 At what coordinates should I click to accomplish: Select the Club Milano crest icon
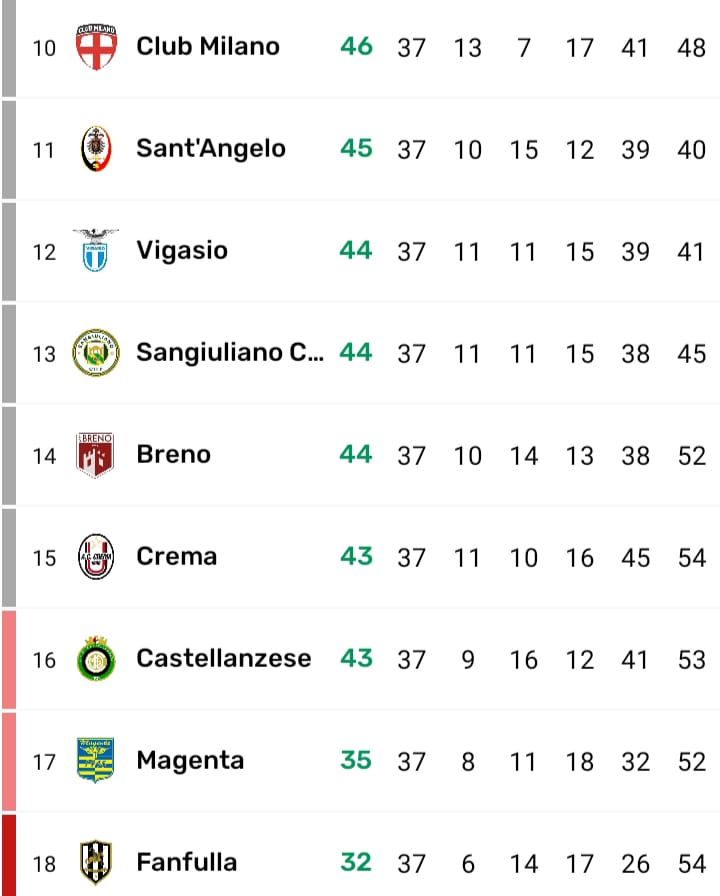click(x=97, y=44)
